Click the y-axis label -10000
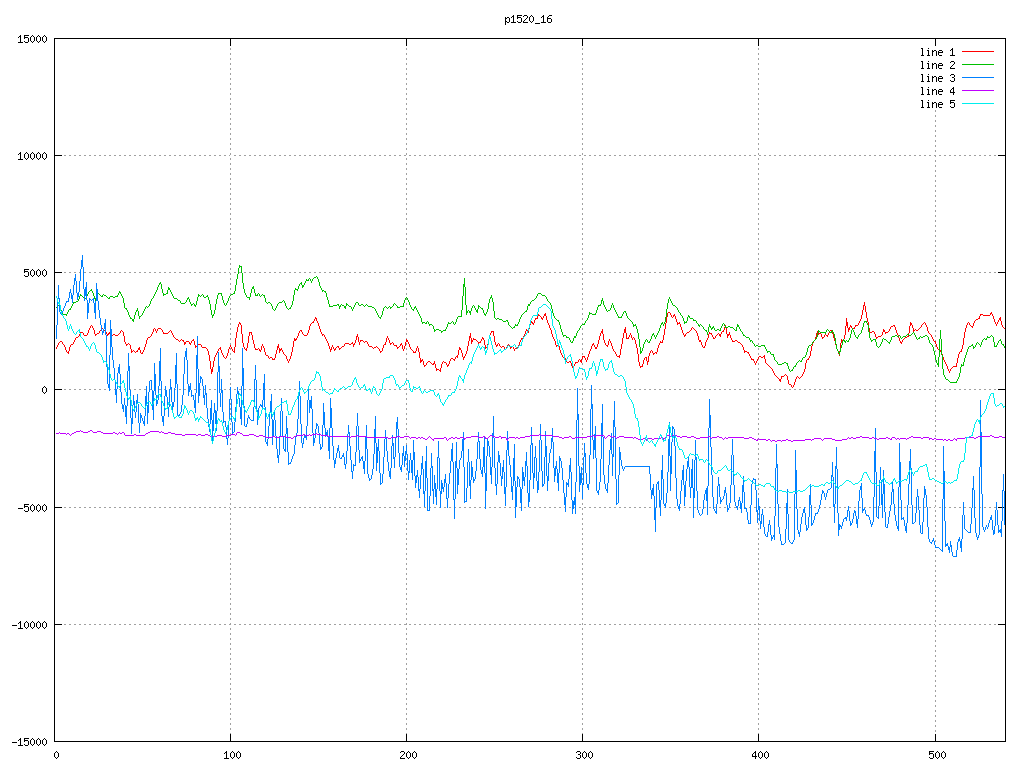This screenshot has height=768, width=1024. [29, 625]
